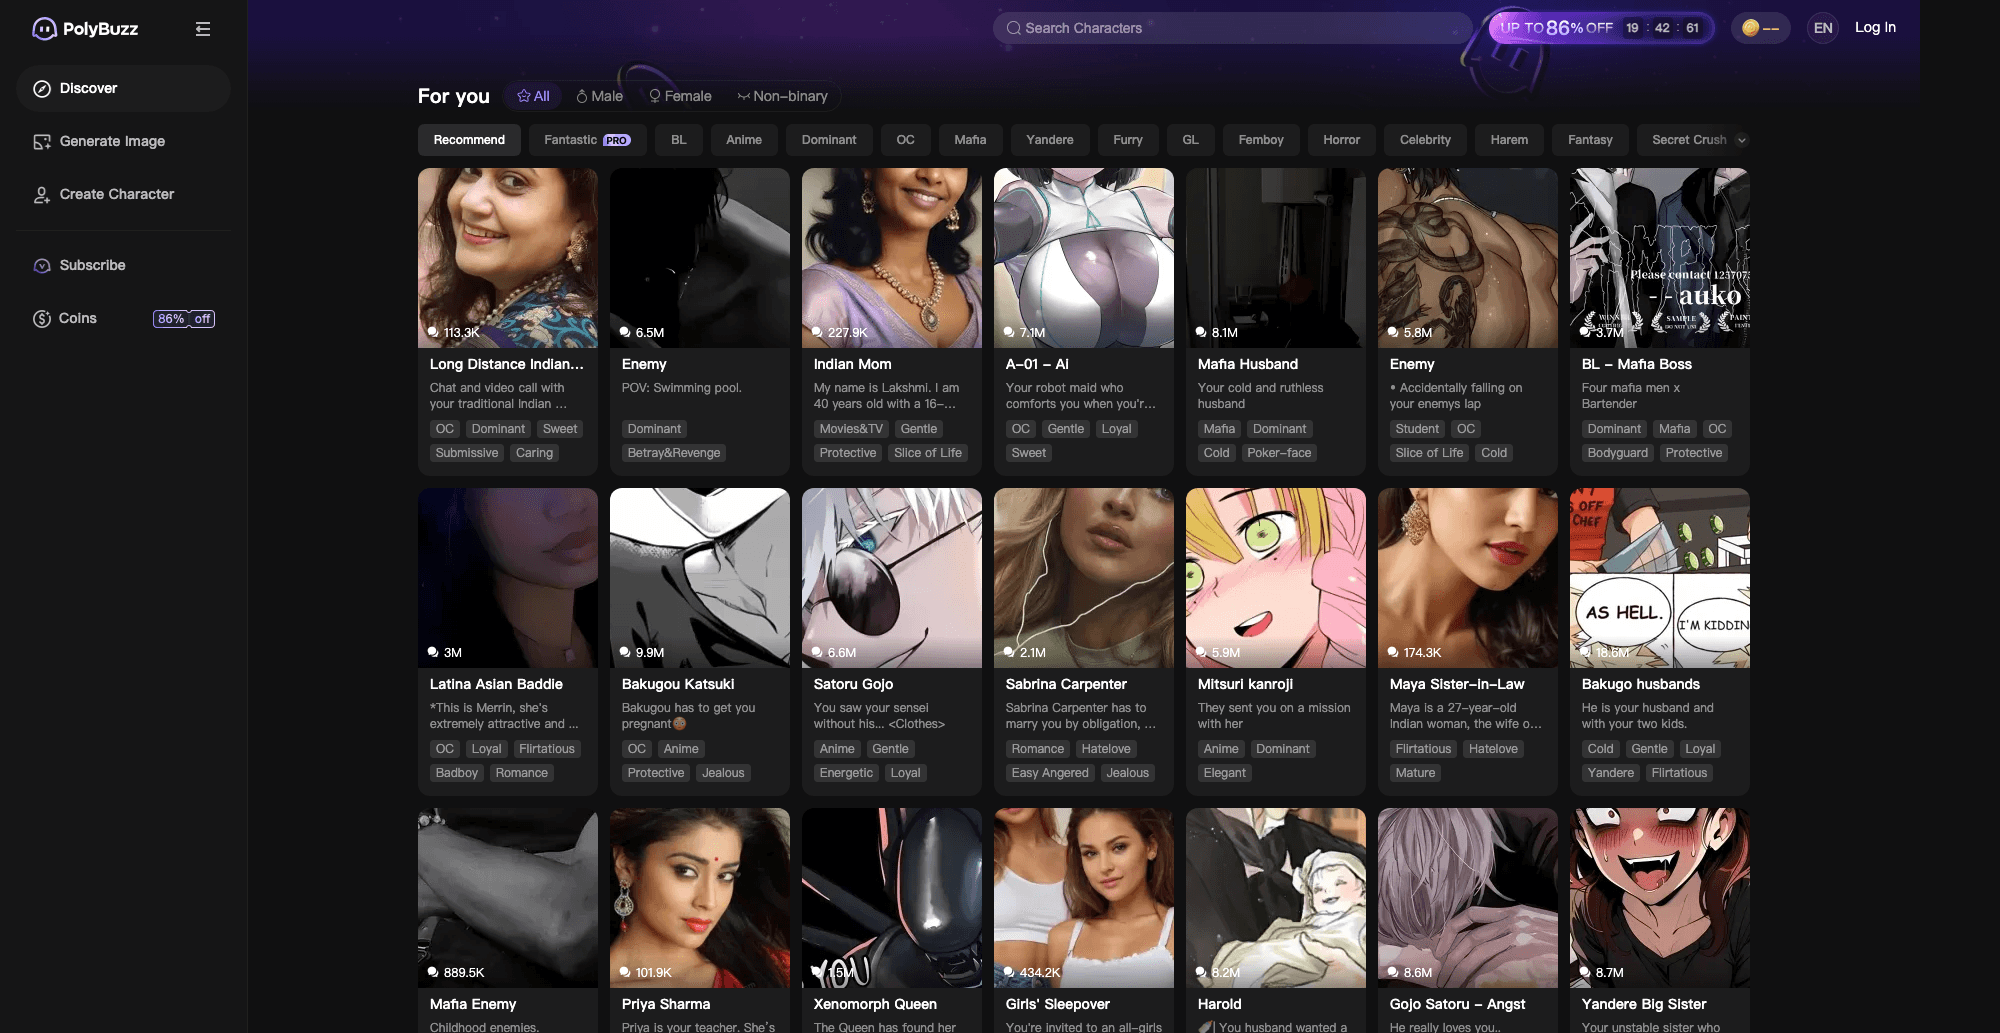The width and height of the screenshot is (2000, 1033).
Task: Select the Dominant category tab
Action: (829, 140)
